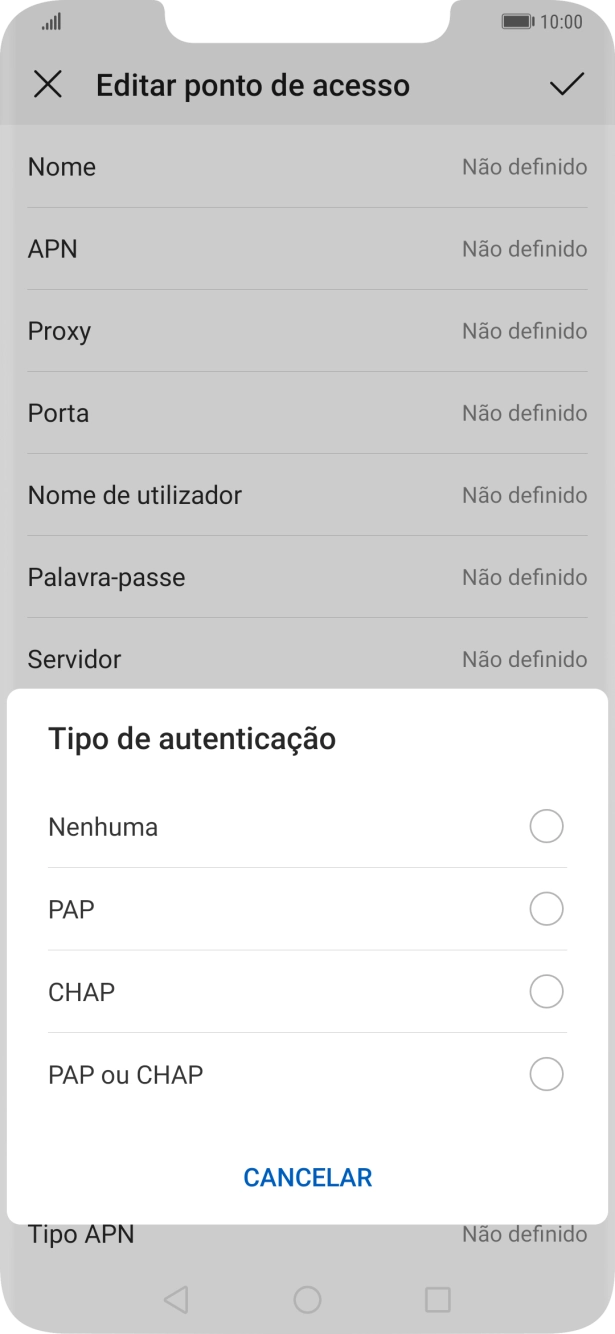Viewport: 615px width, 1334px height.
Task: Select the Servidor setting row
Action: (x=307, y=659)
